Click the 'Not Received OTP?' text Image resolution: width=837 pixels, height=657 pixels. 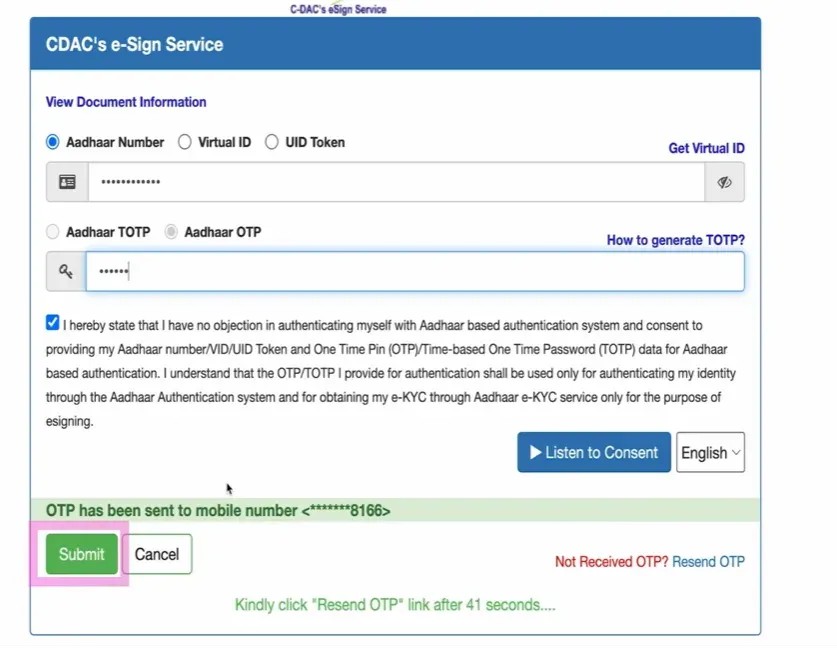pos(611,561)
